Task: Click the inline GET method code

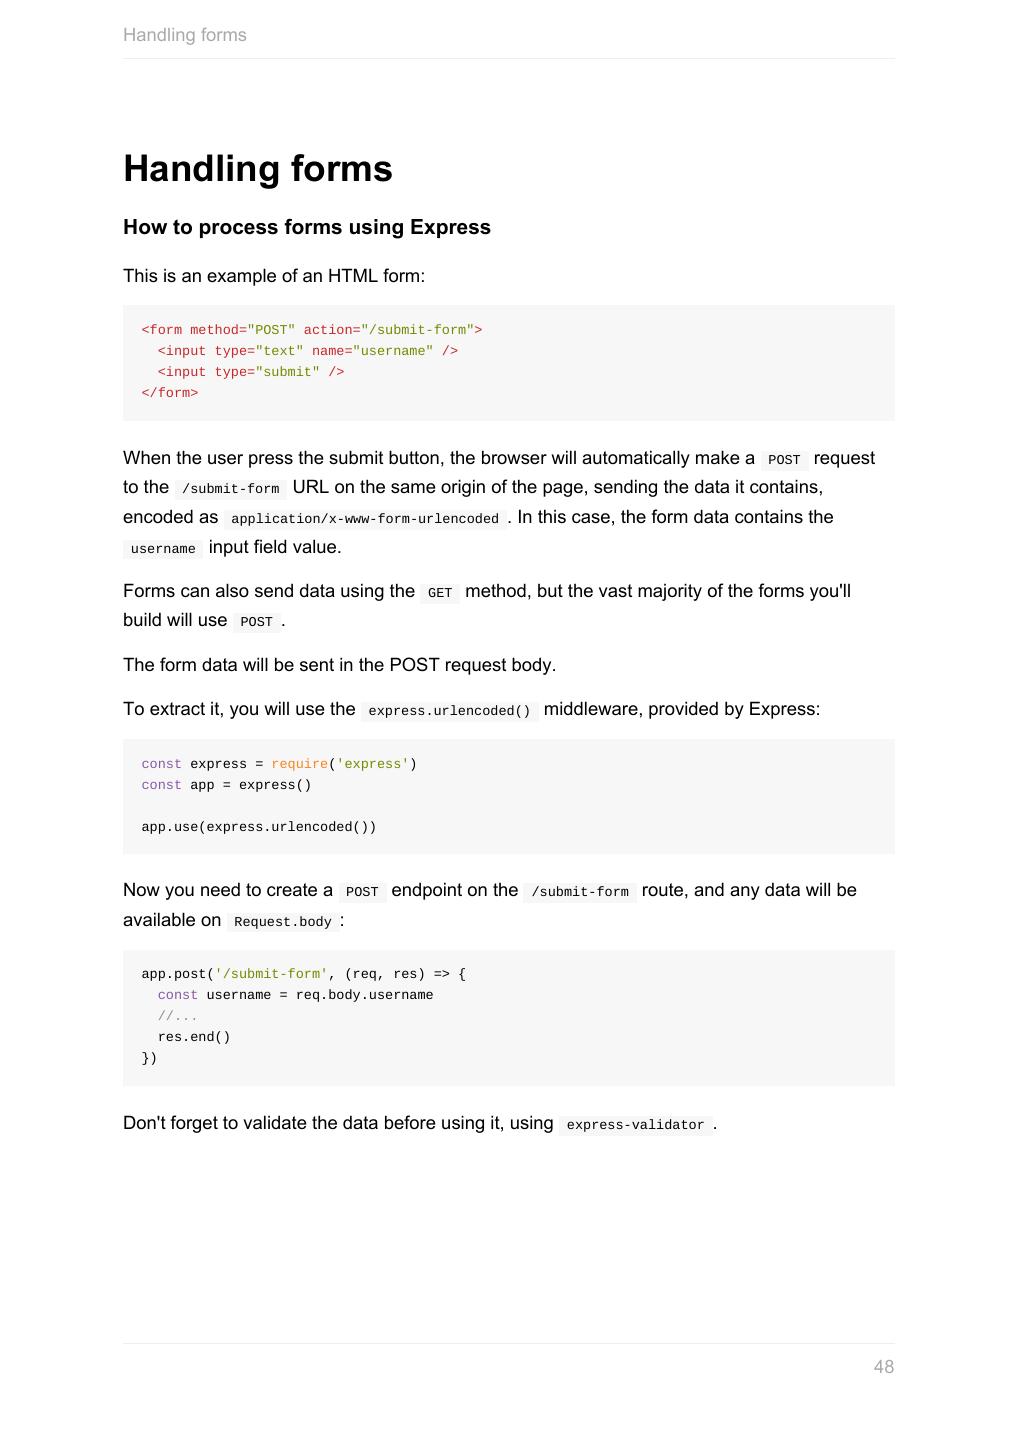Action: coord(440,593)
